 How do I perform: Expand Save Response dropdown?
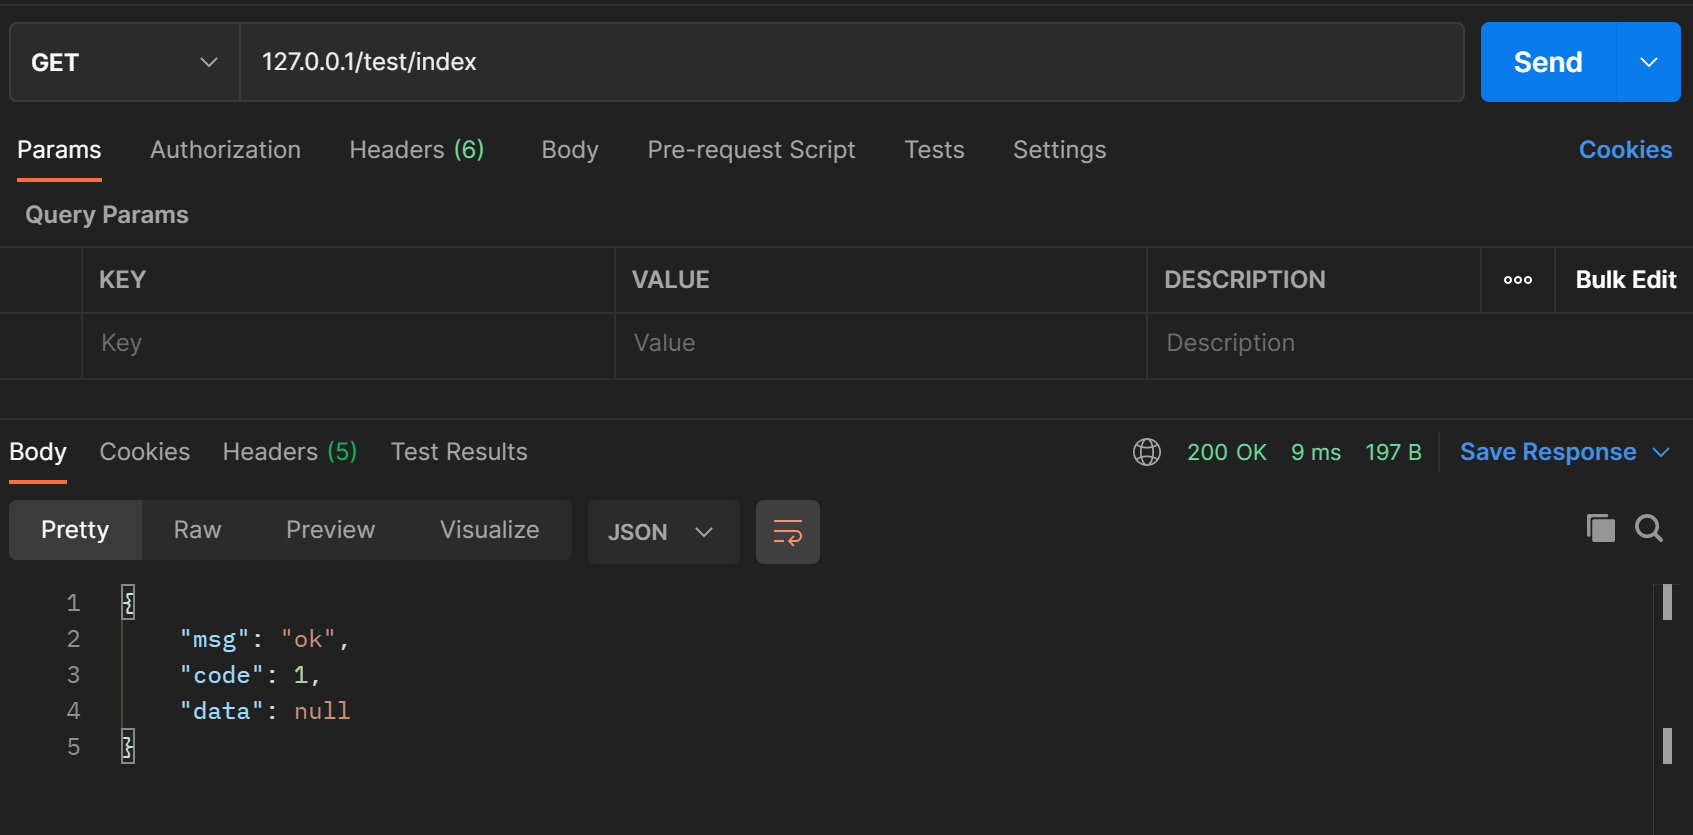(x=1661, y=452)
